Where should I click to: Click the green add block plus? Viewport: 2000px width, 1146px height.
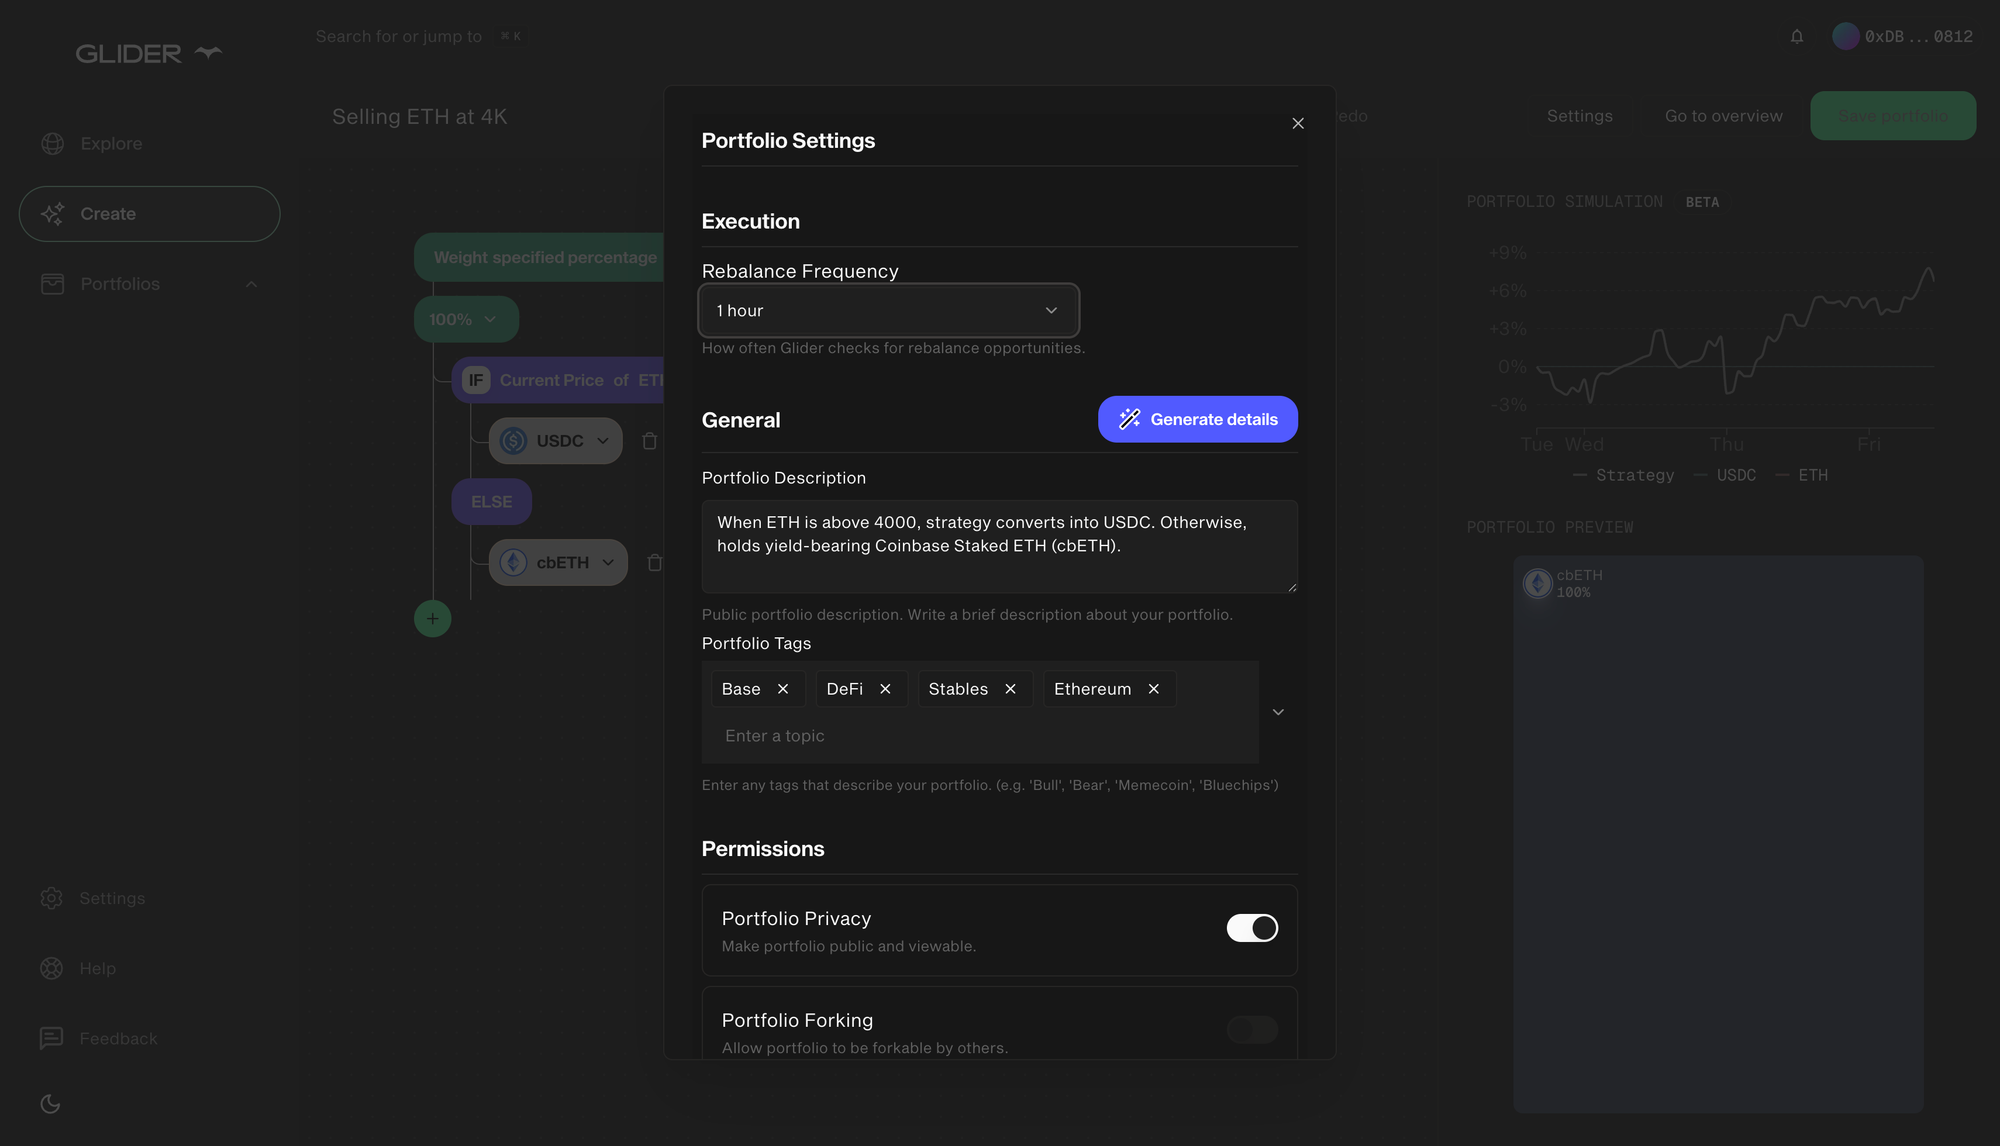tap(432, 619)
